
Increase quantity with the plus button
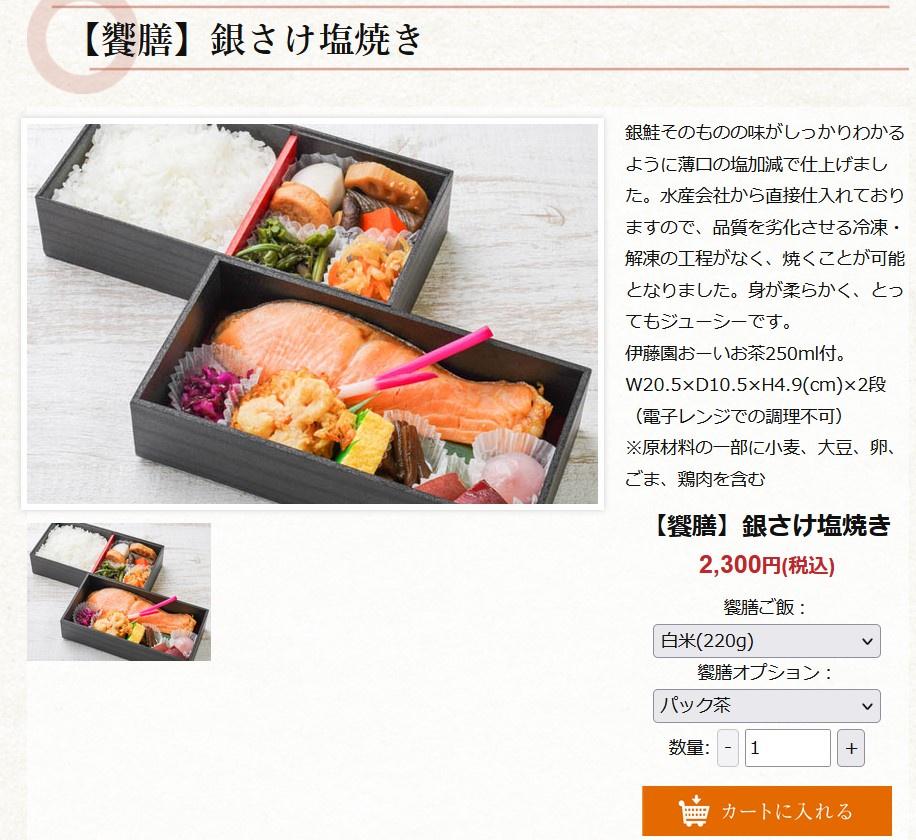coord(851,748)
